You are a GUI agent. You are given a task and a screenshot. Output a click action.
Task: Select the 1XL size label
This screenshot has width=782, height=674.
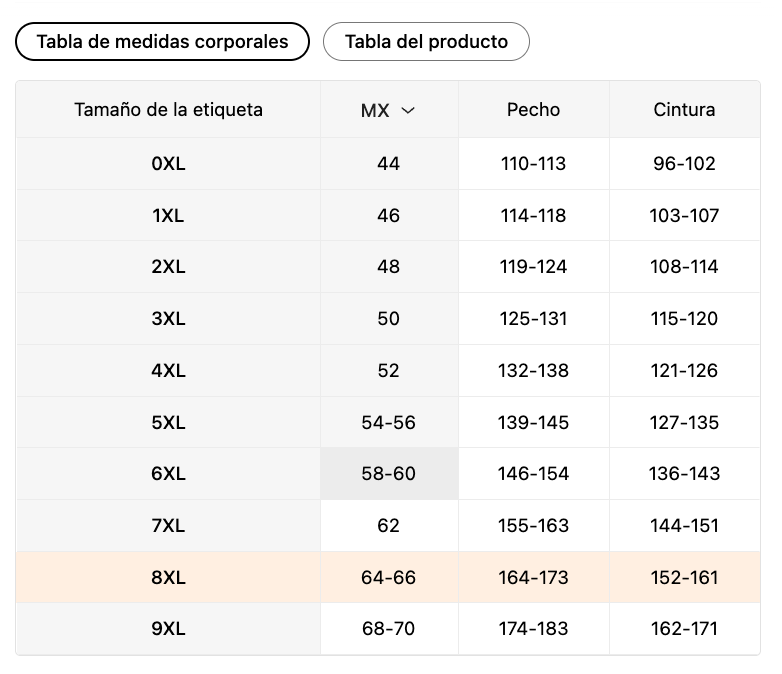(169, 216)
